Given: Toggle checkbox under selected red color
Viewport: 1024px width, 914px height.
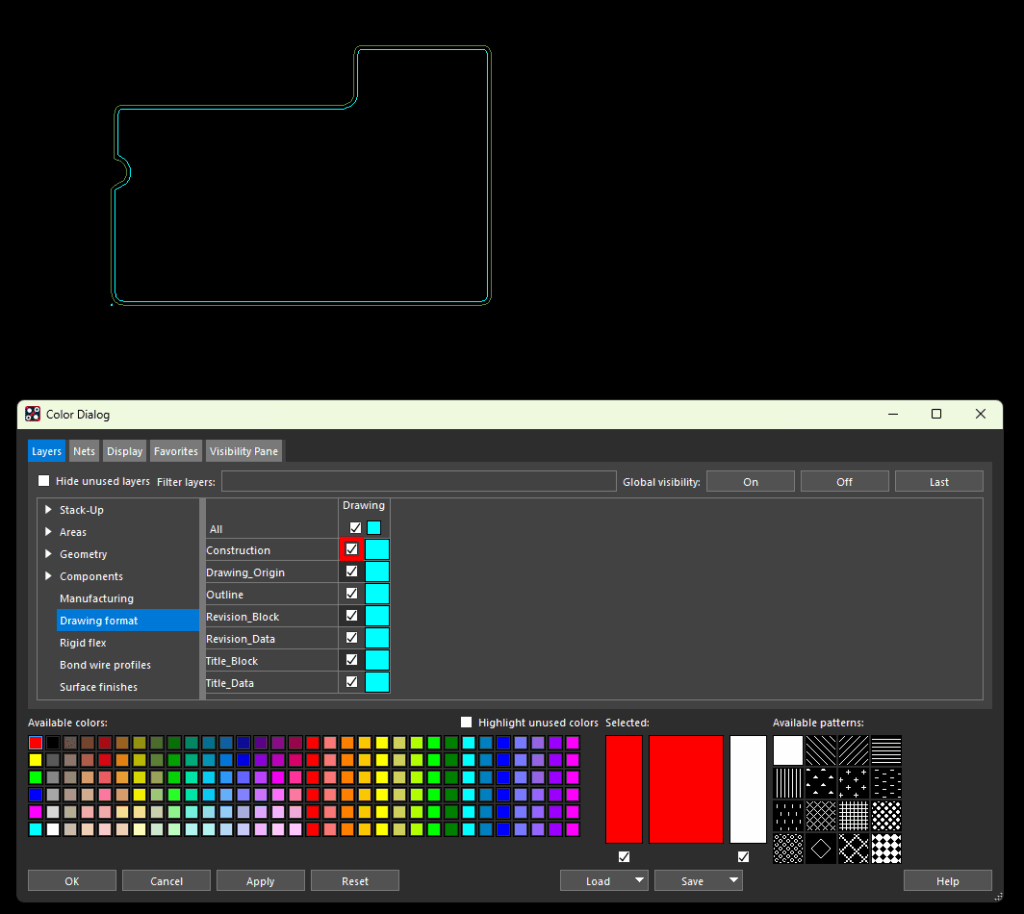Looking at the screenshot, I should click(624, 857).
